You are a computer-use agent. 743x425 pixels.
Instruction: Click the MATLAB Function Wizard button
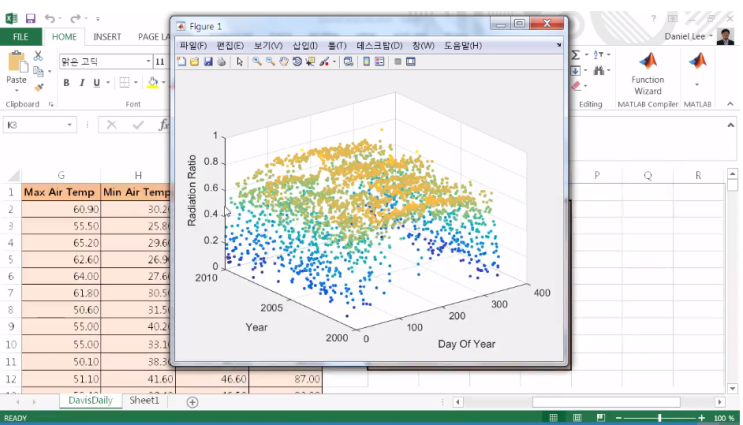point(648,74)
